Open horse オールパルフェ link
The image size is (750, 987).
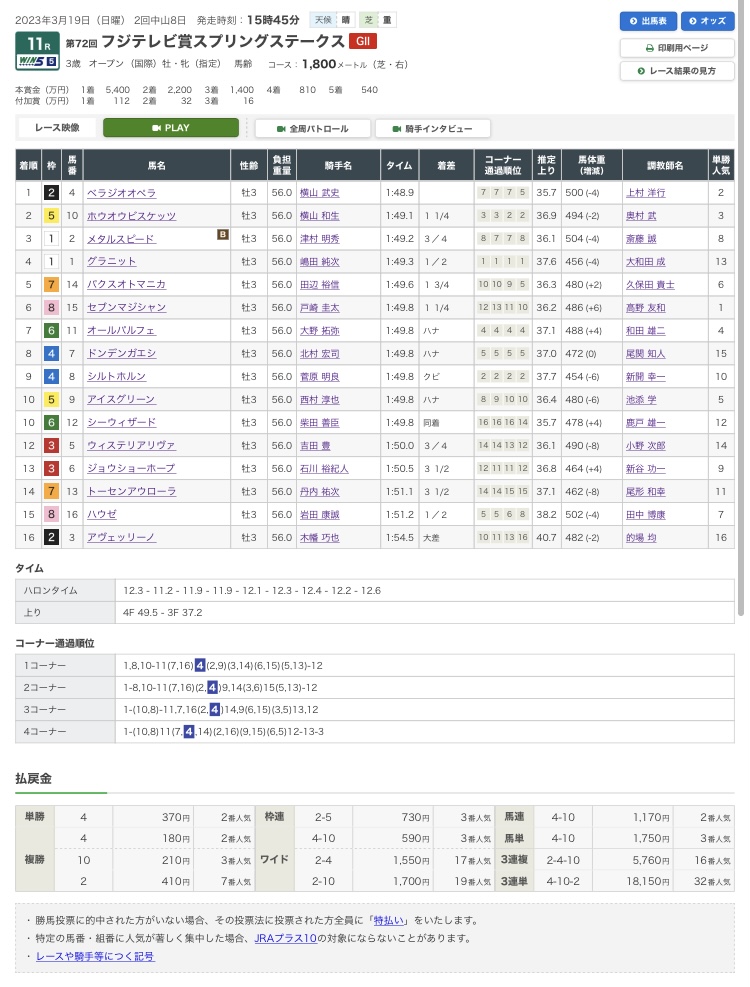coord(122,330)
